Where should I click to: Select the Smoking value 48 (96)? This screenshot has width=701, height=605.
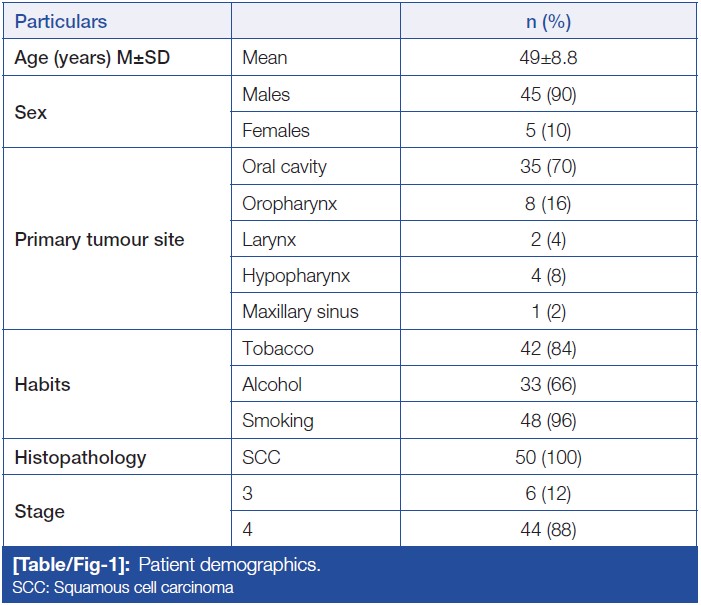[548, 421]
